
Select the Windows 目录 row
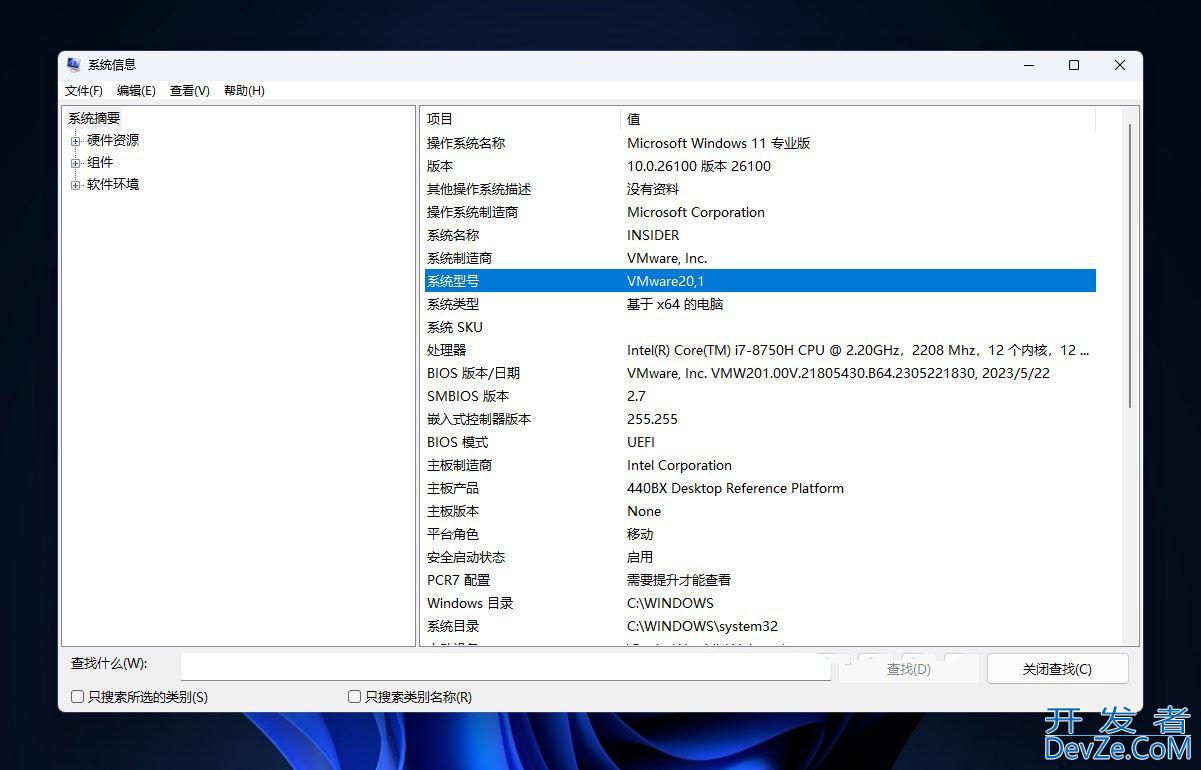pyautogui.click(x=759, y=603)
